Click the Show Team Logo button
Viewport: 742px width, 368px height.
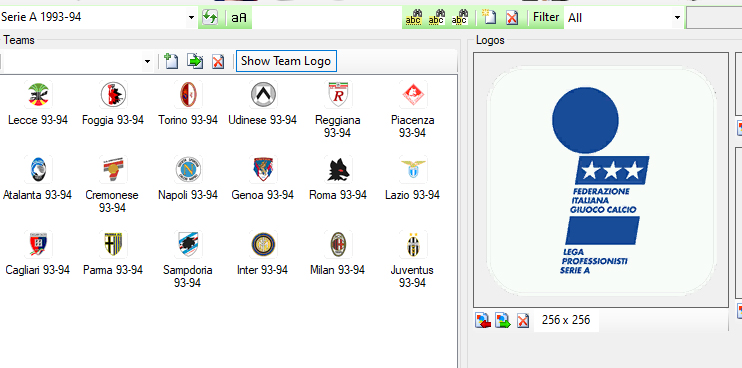coord(286,61)
